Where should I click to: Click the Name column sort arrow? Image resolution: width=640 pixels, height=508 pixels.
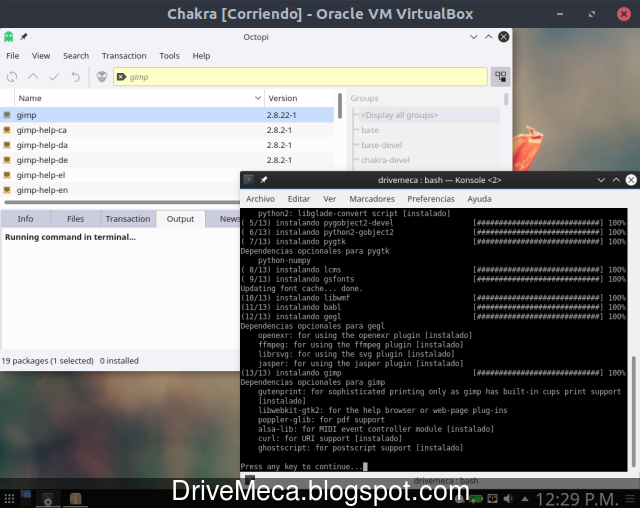(x=258, y=98)
